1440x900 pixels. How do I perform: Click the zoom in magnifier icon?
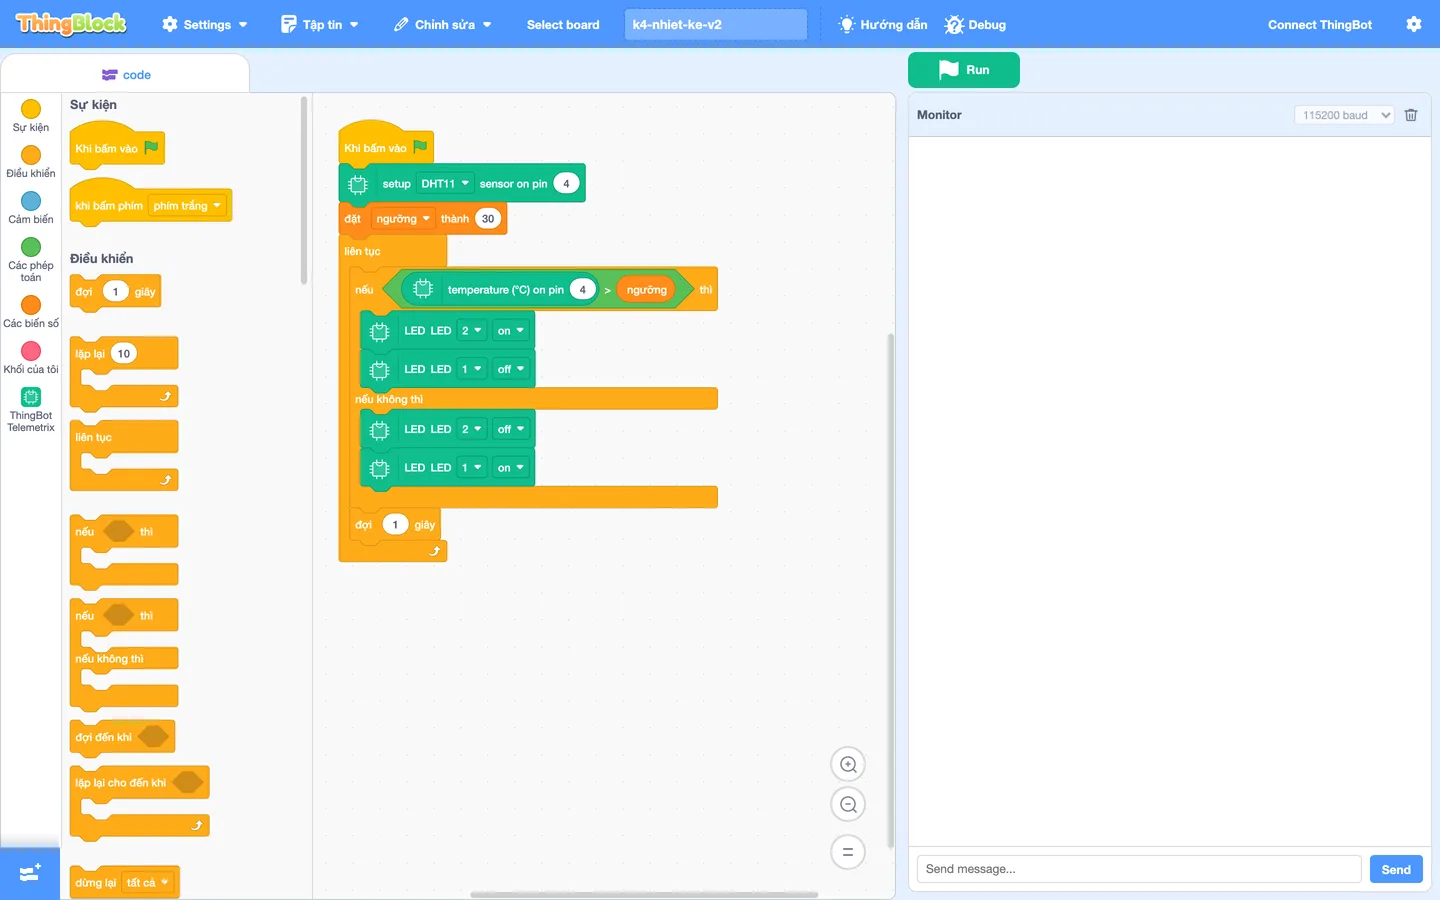click(x=848, y=765)
